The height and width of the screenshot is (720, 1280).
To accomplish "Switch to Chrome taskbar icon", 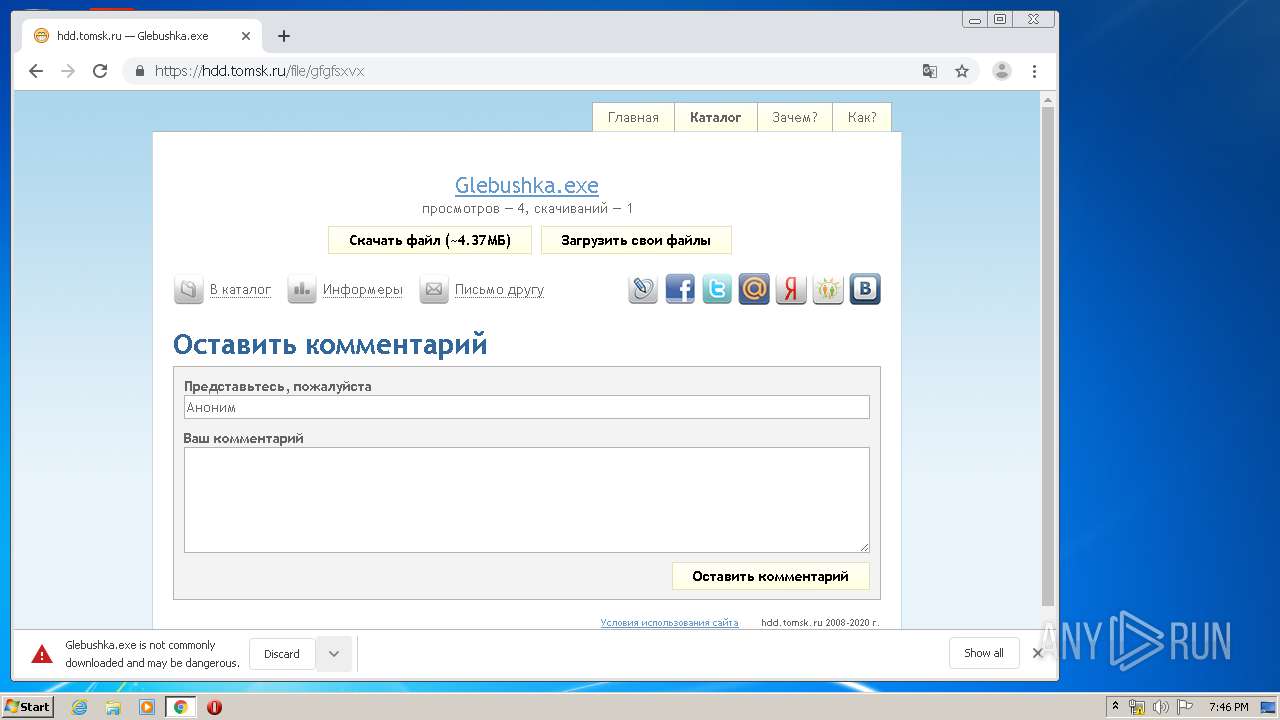I will [180, 707].
